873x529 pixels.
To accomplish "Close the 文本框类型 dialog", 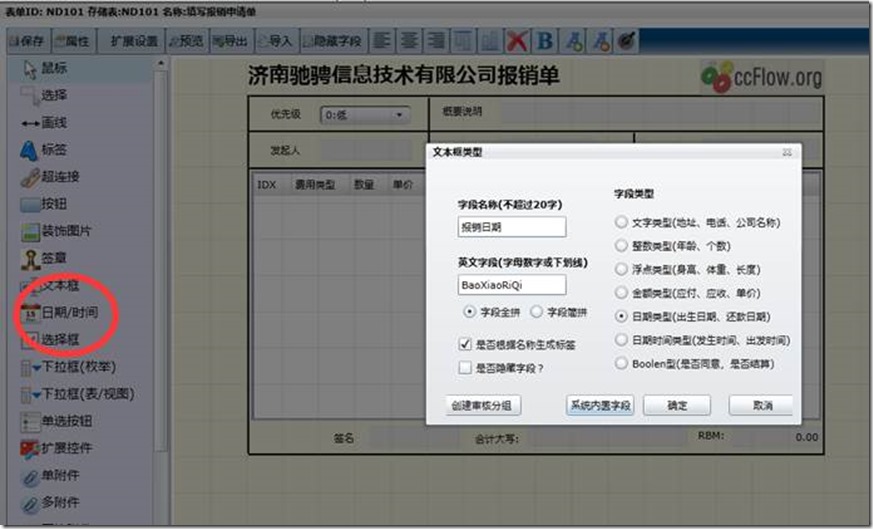I will (x=787, y=152).
